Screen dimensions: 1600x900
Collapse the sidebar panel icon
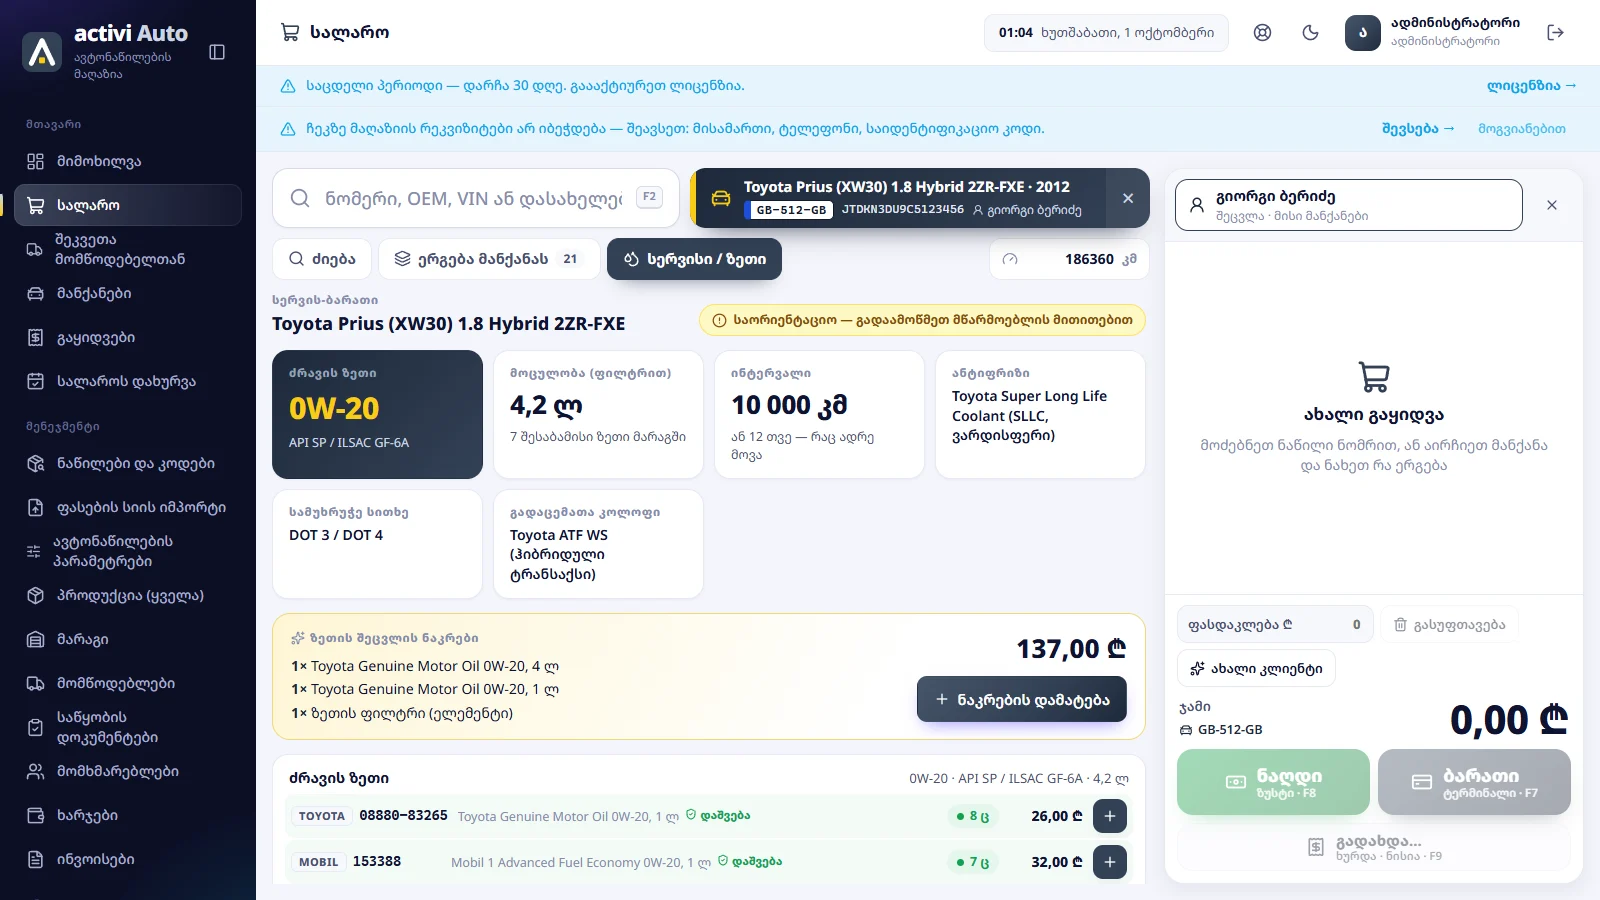pos(217,52)
